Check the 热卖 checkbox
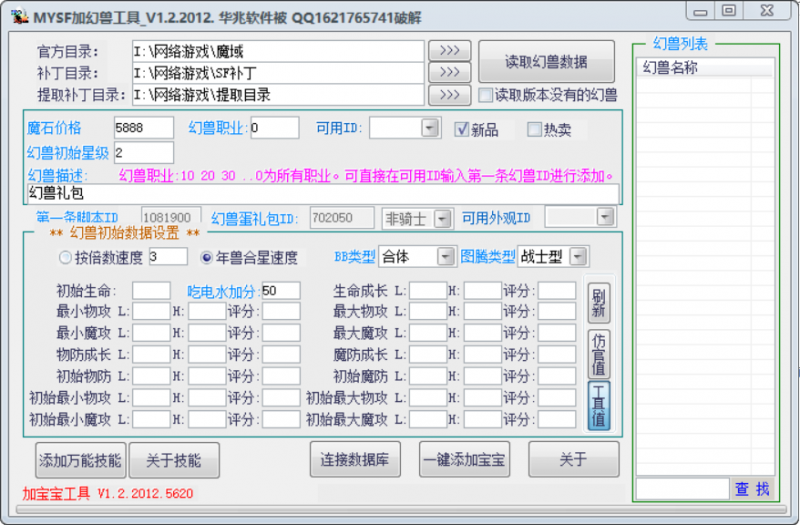This screenshot has height=525, width=800. [534, 130]
